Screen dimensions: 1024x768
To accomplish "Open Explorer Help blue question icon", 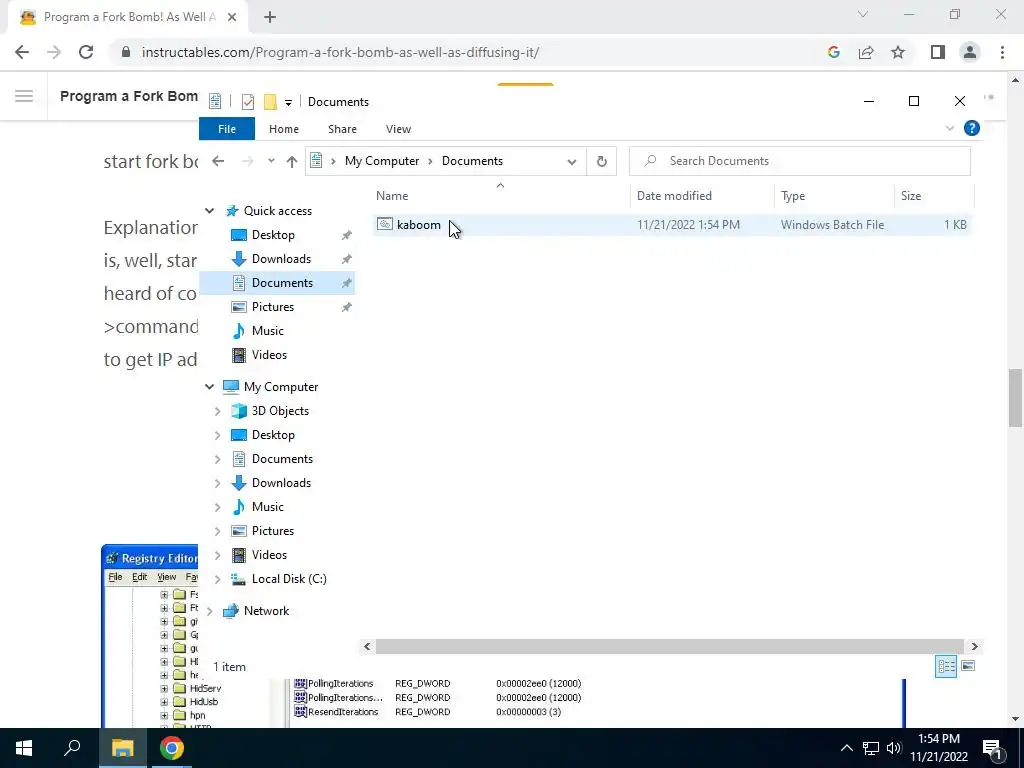I will [x=972, y=129].
